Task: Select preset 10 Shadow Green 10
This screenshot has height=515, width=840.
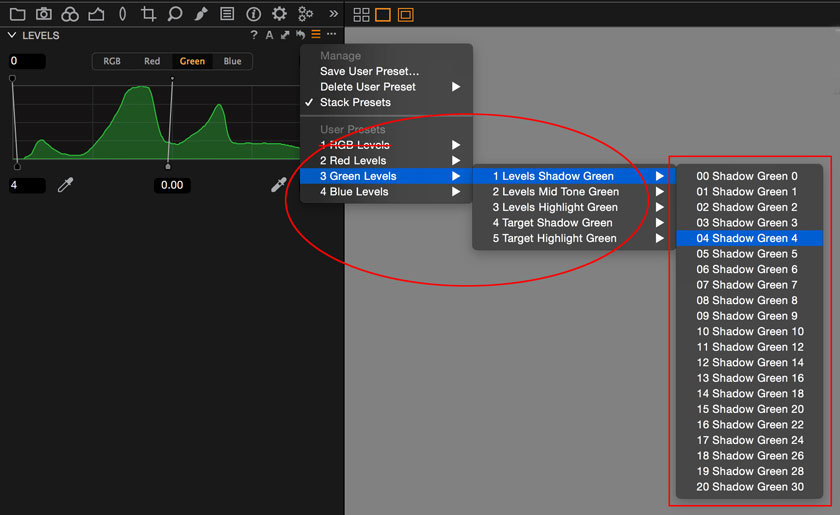Action: [749, 331]
